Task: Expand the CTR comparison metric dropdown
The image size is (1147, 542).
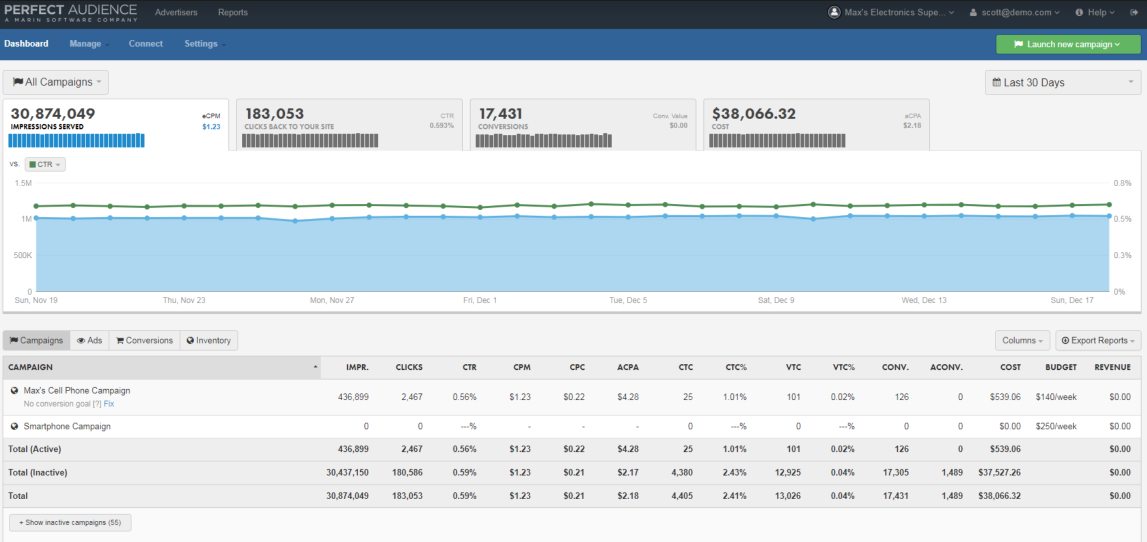Action: pos(45,164)
